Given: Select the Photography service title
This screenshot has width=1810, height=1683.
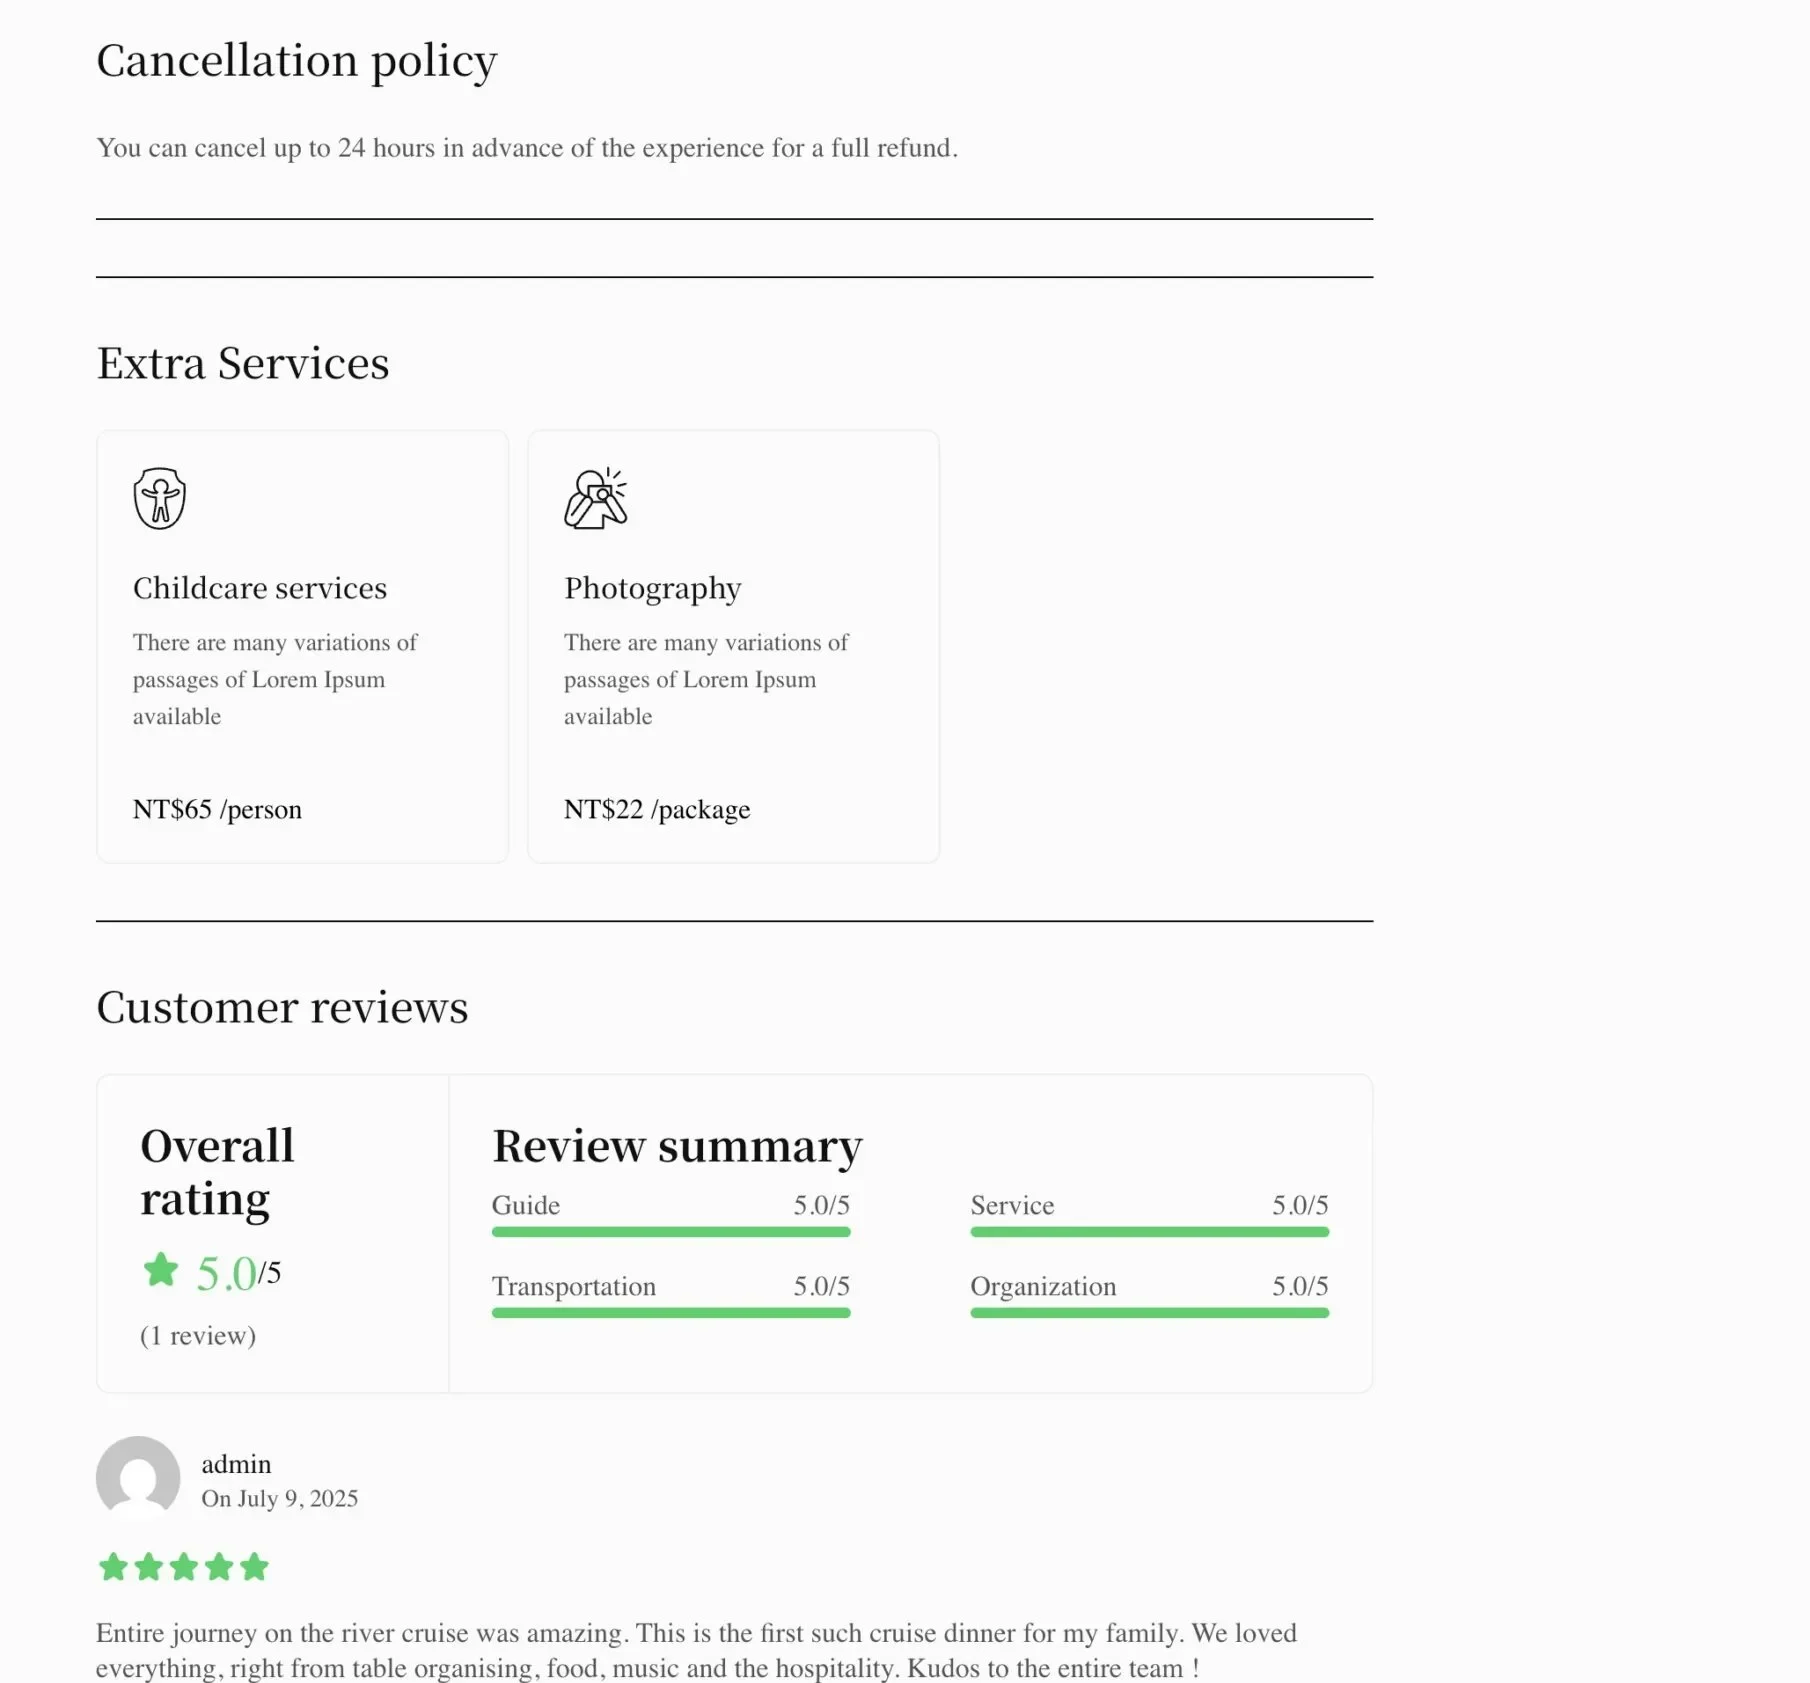Looking at the screenshot, I should pos(653,588).
